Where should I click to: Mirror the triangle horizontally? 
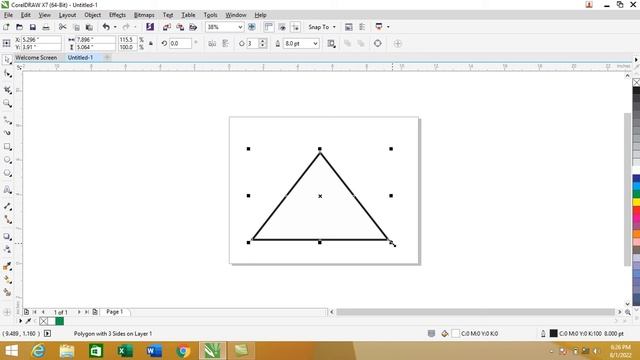(x=212, y=43)
